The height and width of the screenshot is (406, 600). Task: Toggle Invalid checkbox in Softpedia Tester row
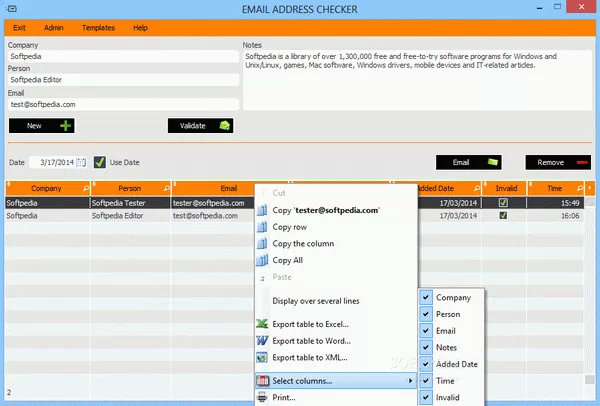503,202
